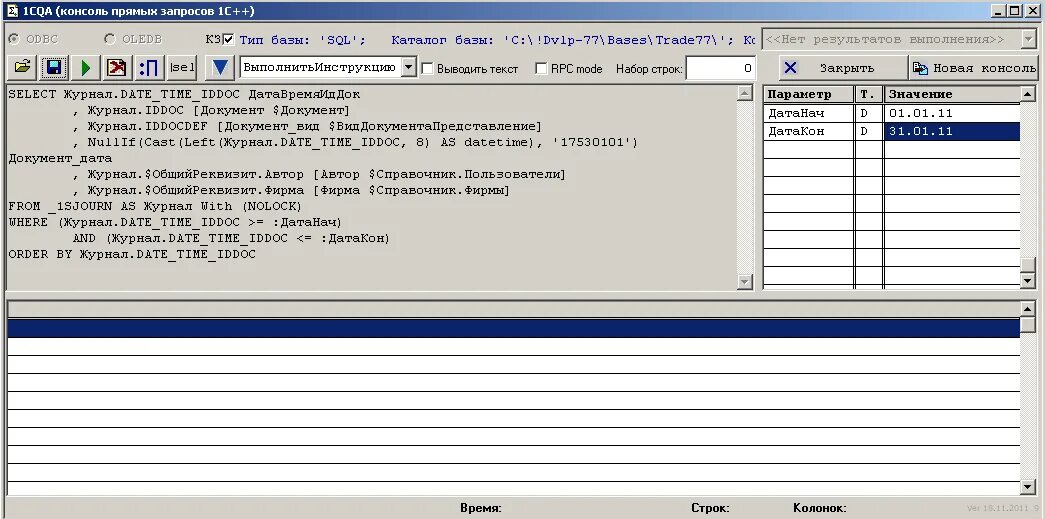Click results grid scroll up arrow
The width and height of the screenshot is (1045, 519).
(1028, 308)
